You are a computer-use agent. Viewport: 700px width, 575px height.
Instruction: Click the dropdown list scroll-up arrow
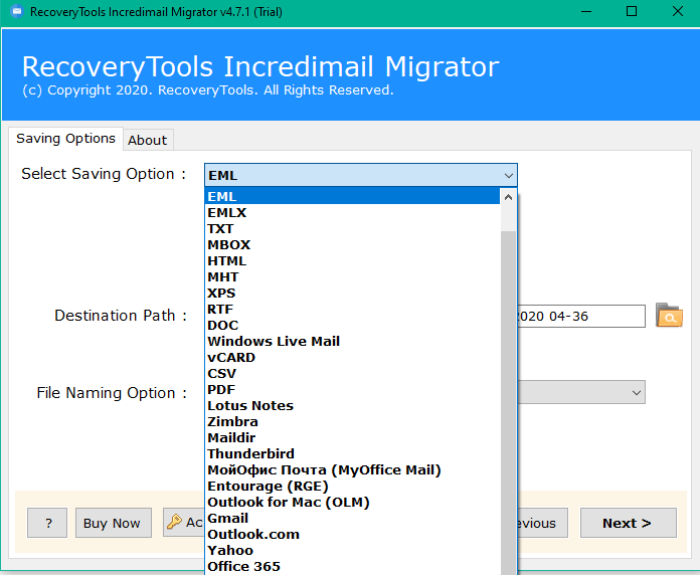[x=508, y=197]
